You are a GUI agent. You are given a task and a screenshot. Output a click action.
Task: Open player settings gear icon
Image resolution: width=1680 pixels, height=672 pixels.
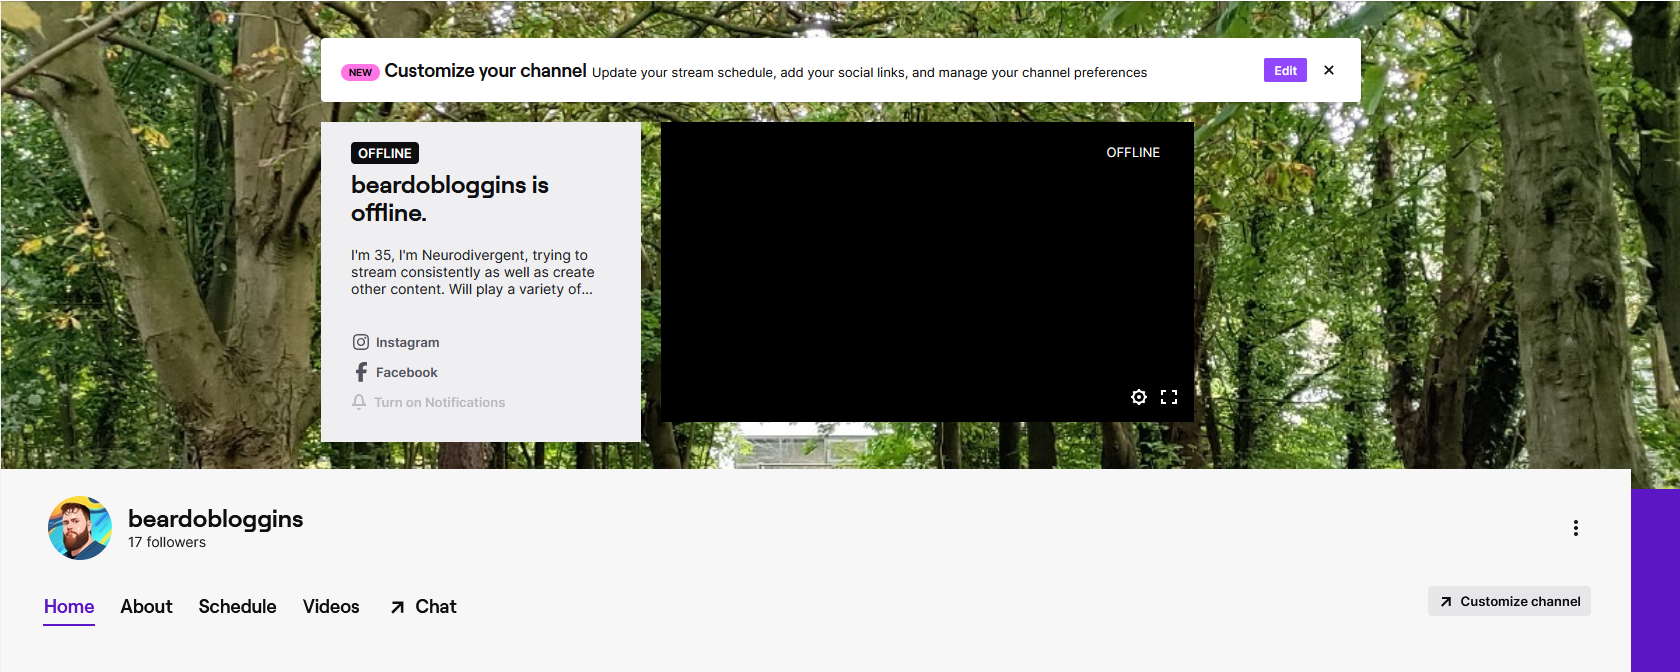coord(1138,397)
